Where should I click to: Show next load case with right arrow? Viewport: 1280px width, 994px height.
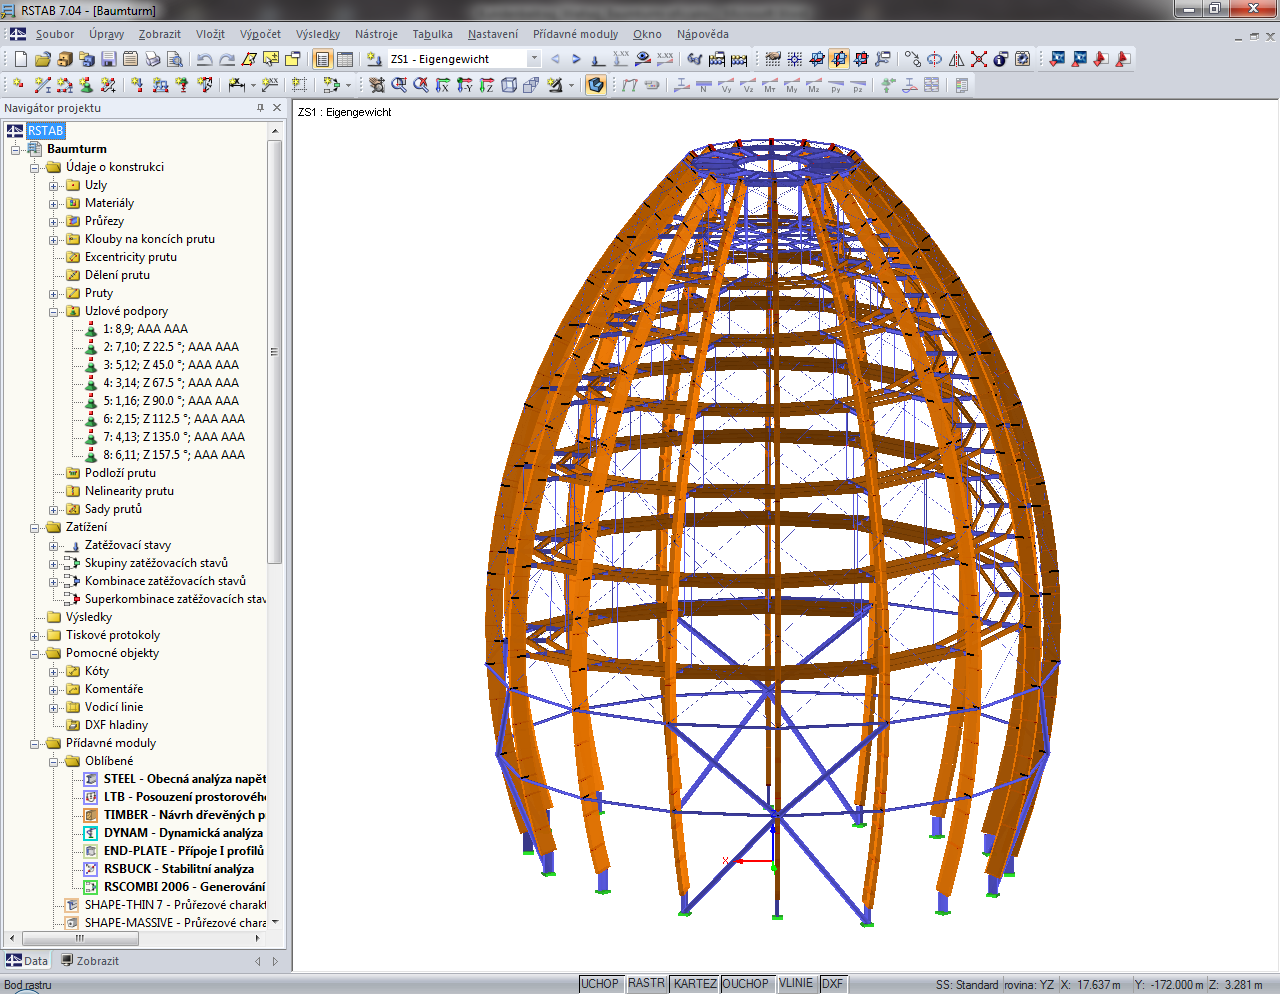point(576,60)
